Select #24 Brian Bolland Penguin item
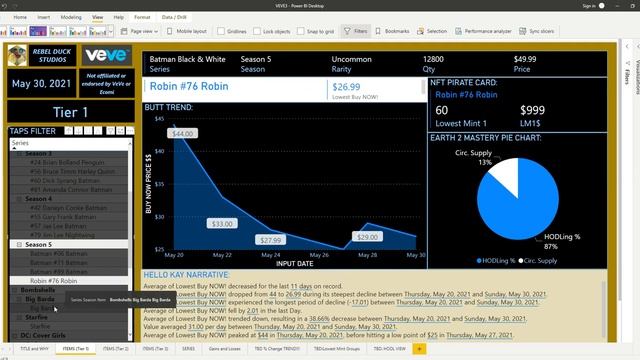Image resolution: width=640 pixels, height=360 pixels. pyautogui.click(x=67, y=162)
